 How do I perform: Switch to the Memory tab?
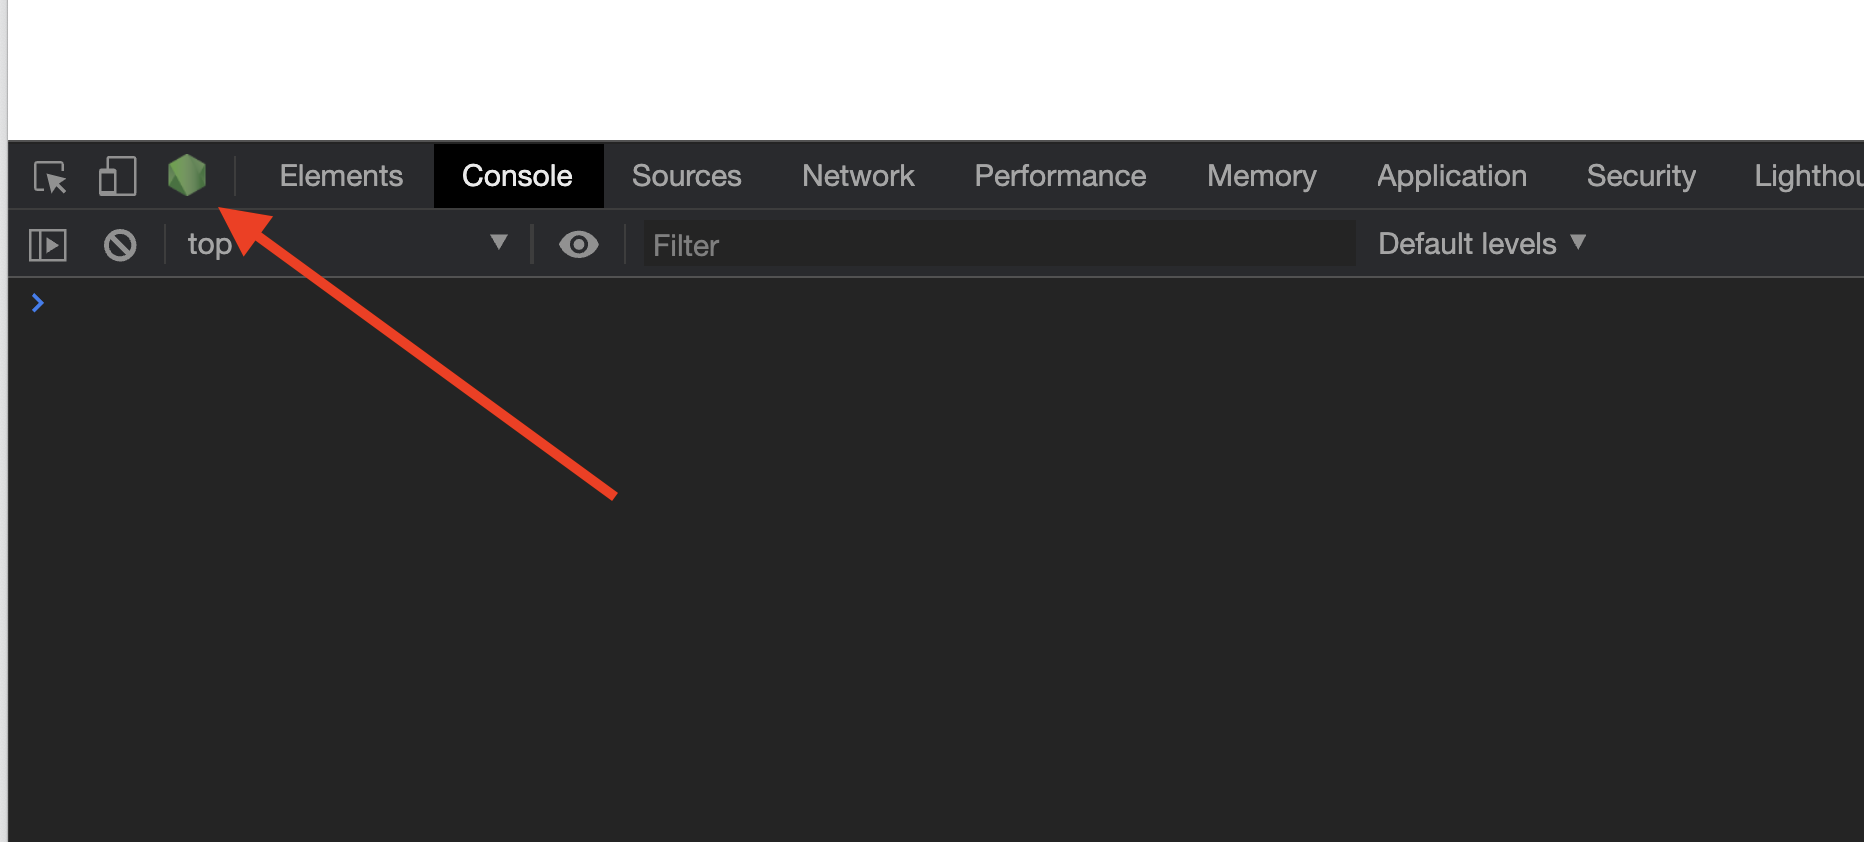click(1261, 176)
